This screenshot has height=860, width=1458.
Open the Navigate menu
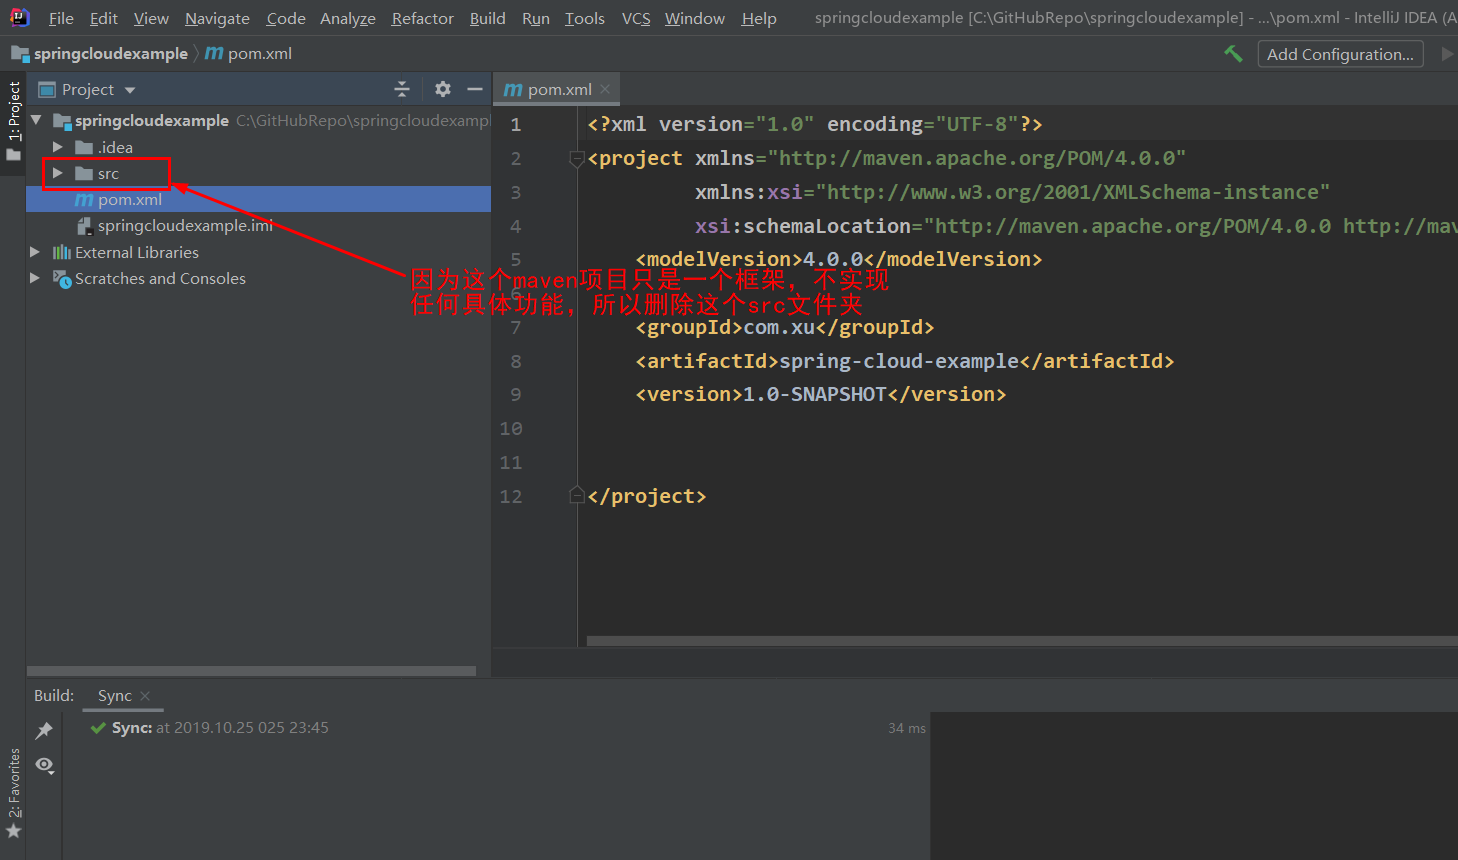(217, 18)
